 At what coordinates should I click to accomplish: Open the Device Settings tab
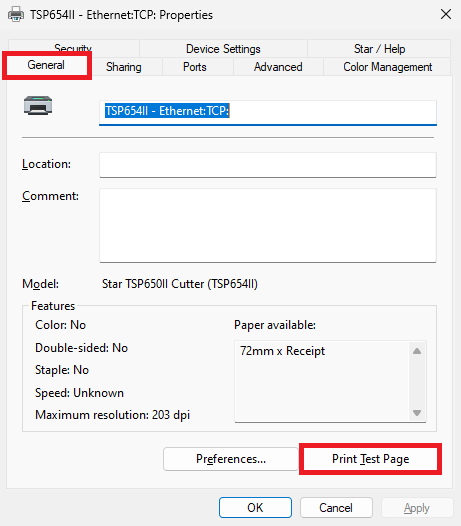click(223, 49)
